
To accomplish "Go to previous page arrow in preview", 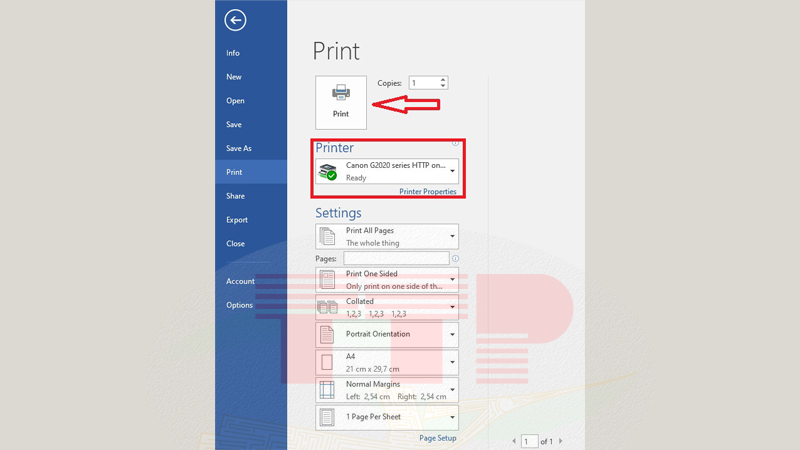I will point(514,441).
